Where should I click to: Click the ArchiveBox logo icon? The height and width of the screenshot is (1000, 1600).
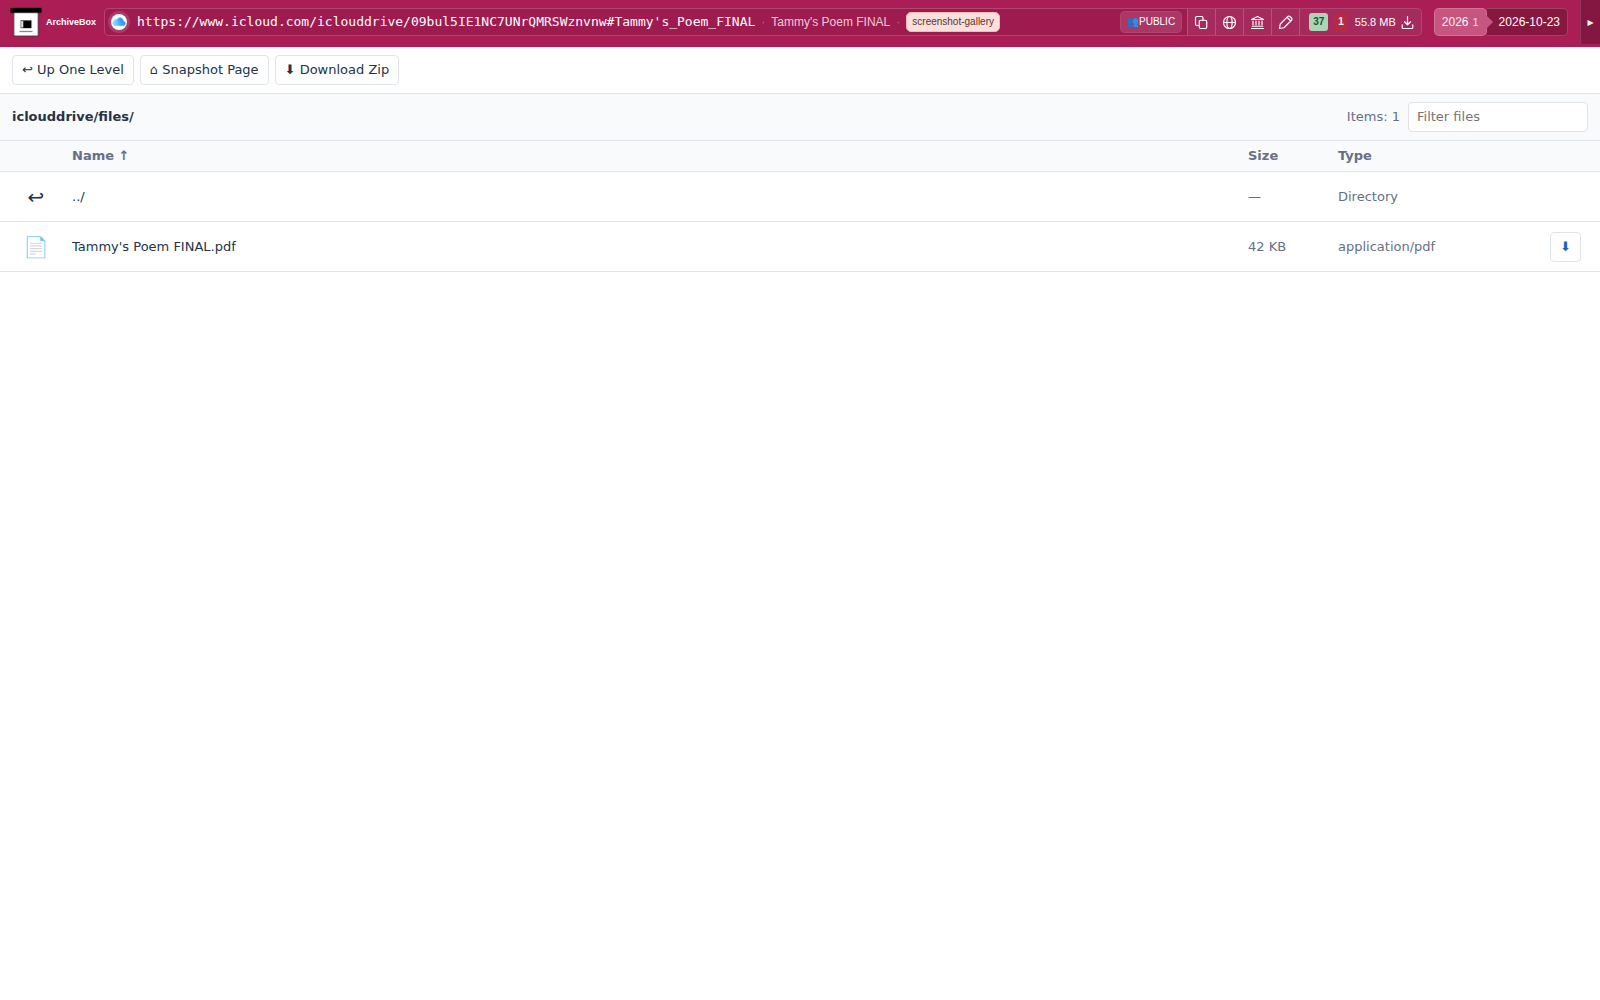(26, 22)
